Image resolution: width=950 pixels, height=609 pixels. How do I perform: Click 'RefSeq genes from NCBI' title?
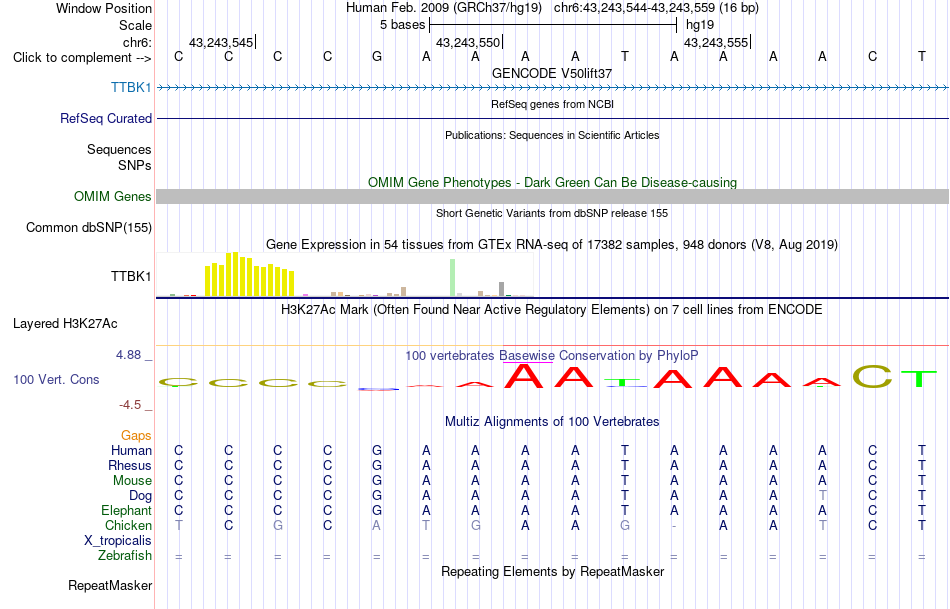pos(552,104)
